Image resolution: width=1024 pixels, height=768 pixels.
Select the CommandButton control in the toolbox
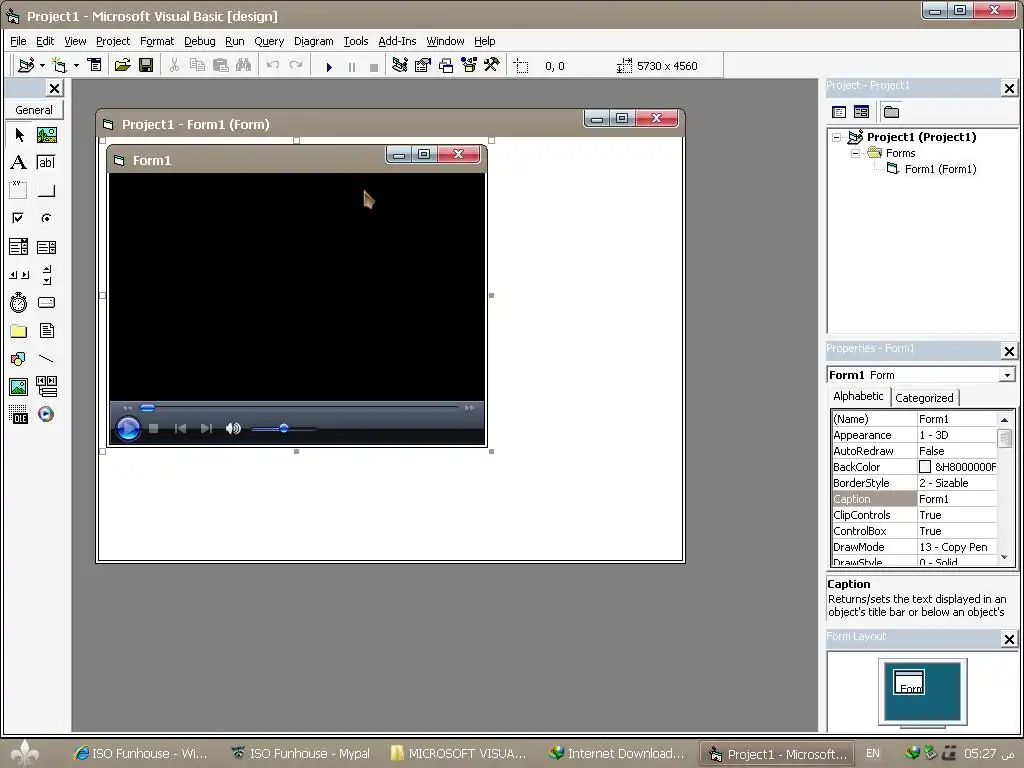tap(46, 190)
